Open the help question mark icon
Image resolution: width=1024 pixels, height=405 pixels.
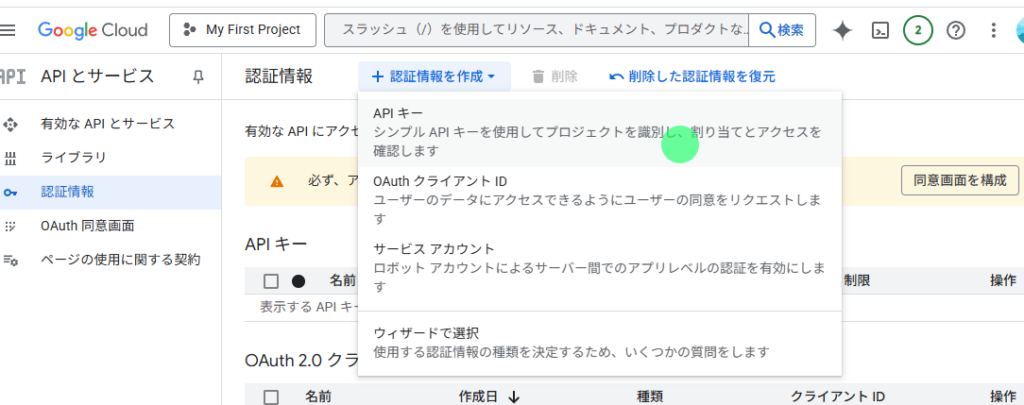[956, 30]
